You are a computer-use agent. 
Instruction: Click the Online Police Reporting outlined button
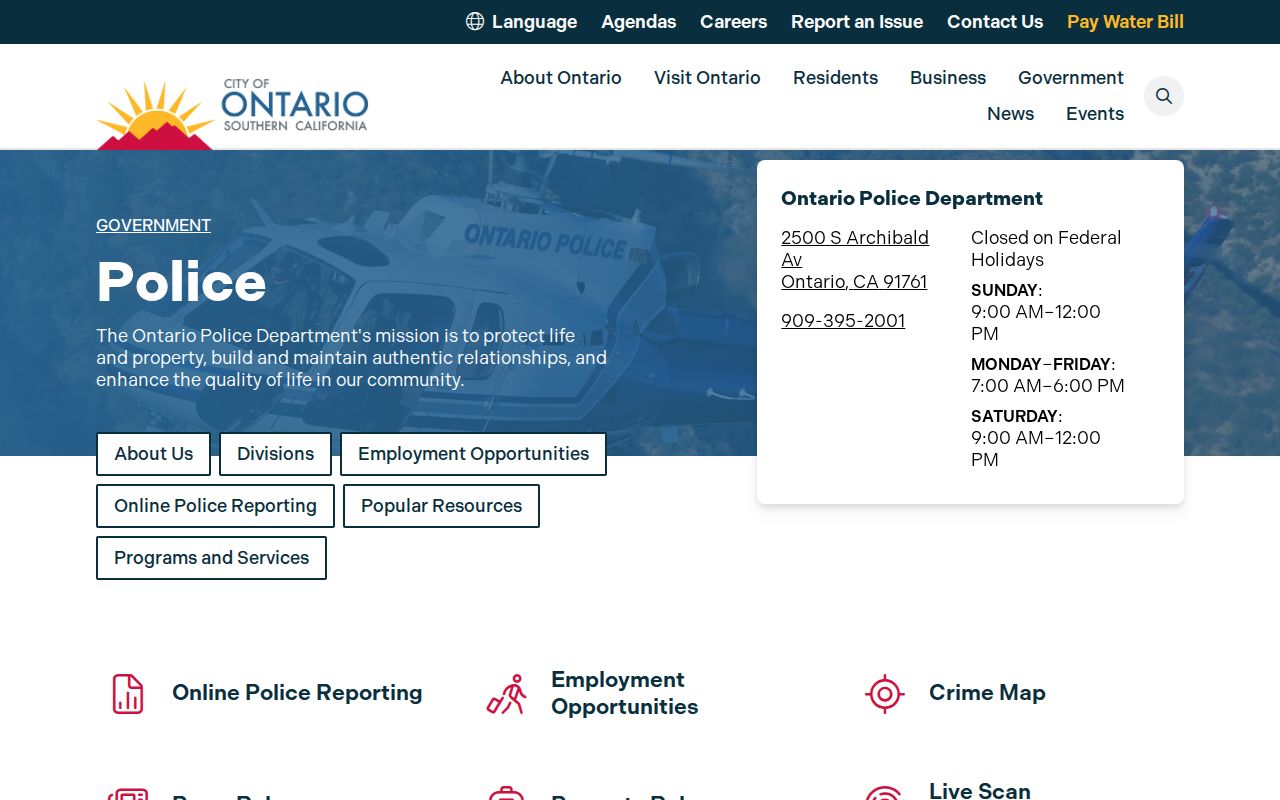(215, 506)
